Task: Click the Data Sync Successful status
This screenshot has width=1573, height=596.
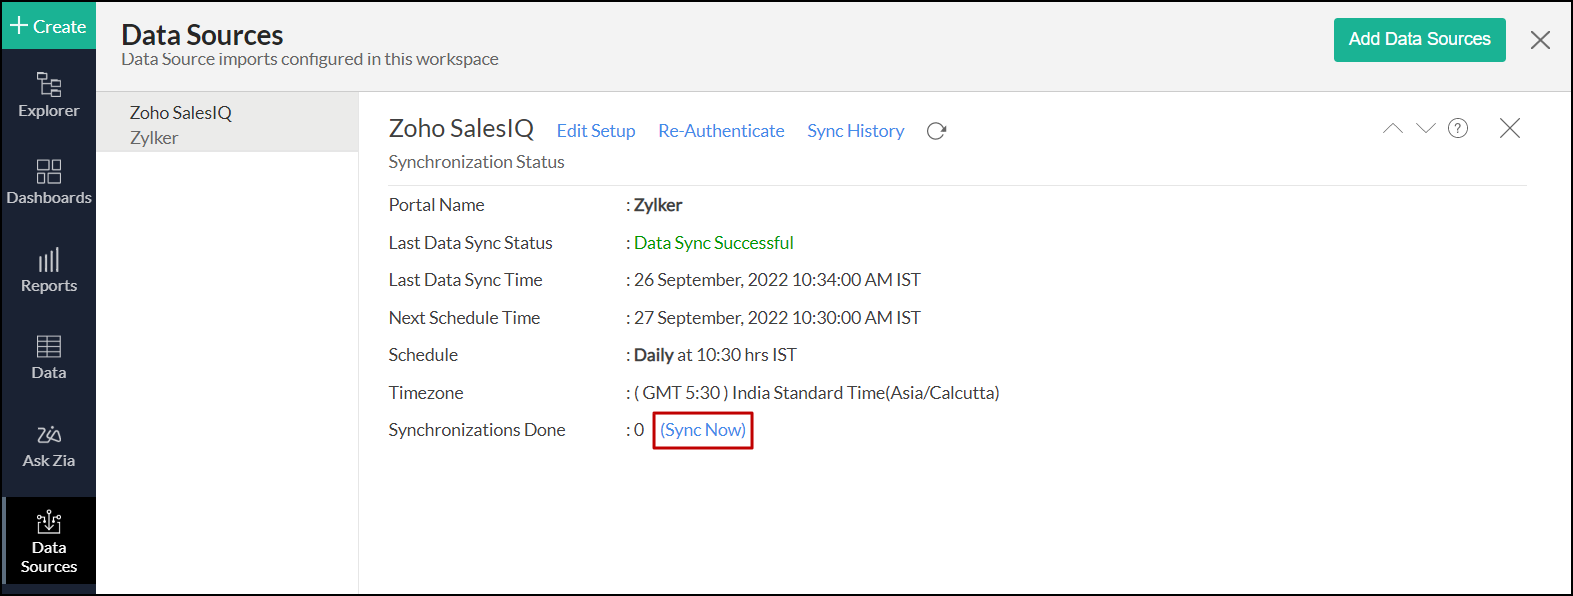Action: (713, 243)
